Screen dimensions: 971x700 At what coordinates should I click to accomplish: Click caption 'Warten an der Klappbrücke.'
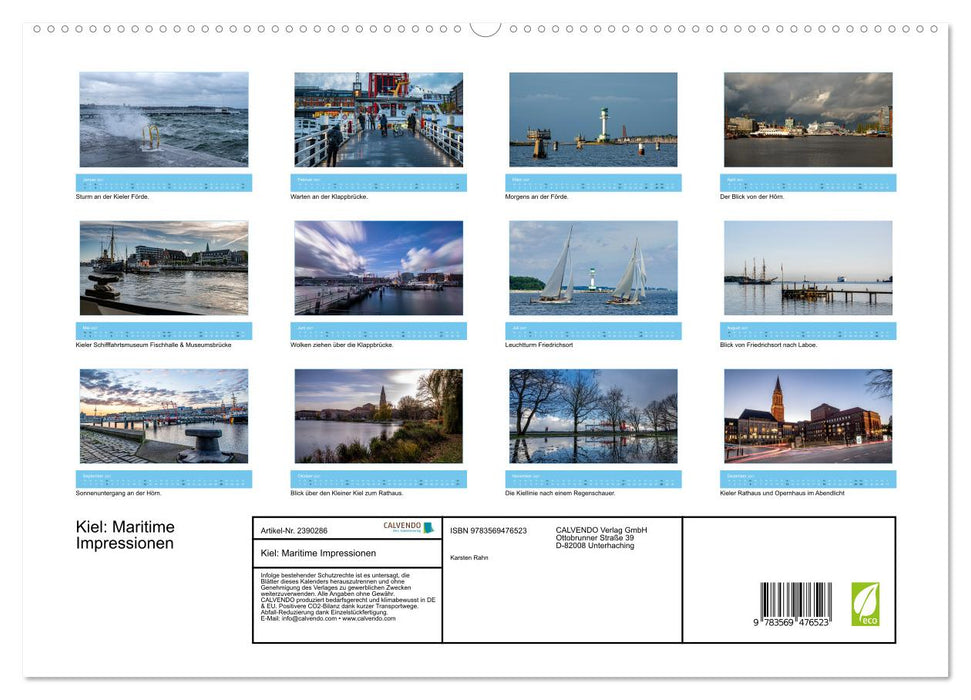[x=329, y=197]
